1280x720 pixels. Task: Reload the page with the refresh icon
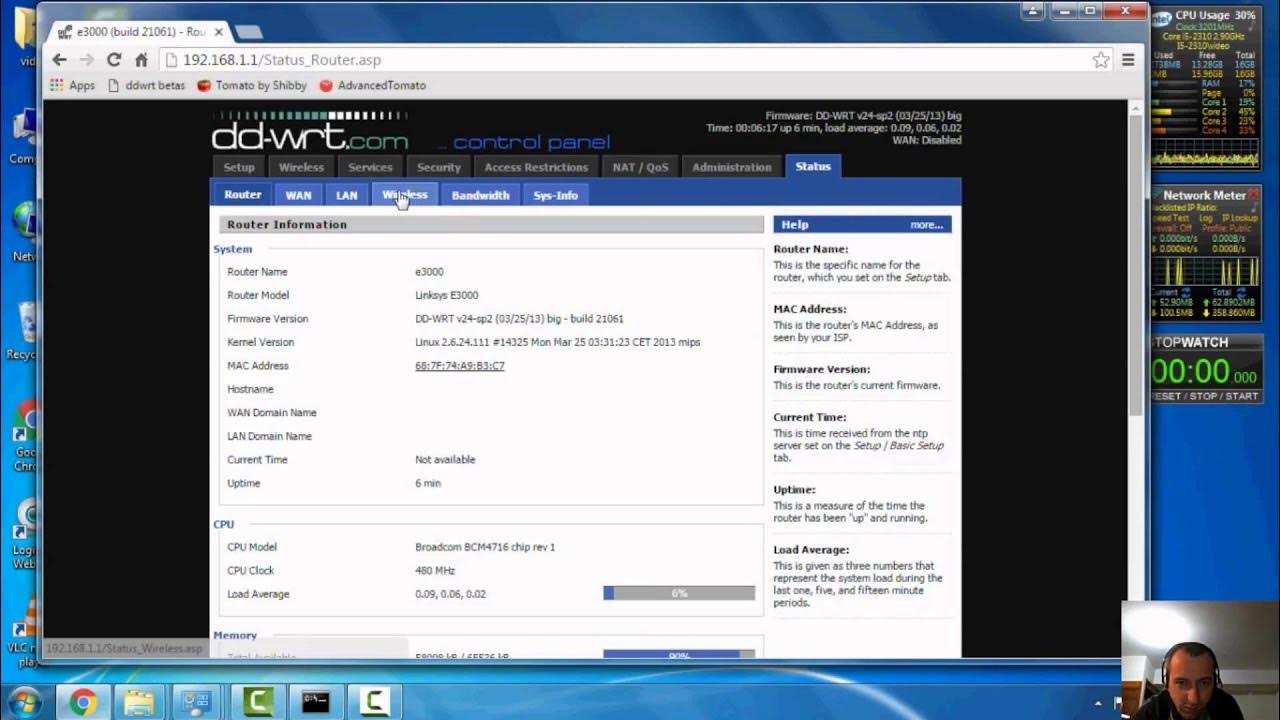[114, 60]
